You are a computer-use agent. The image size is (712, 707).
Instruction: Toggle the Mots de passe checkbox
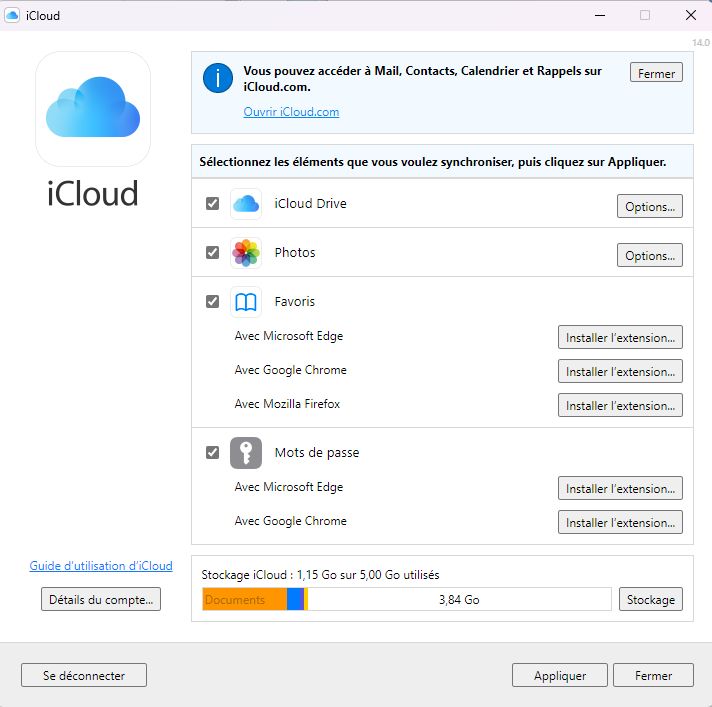(213, 453)
